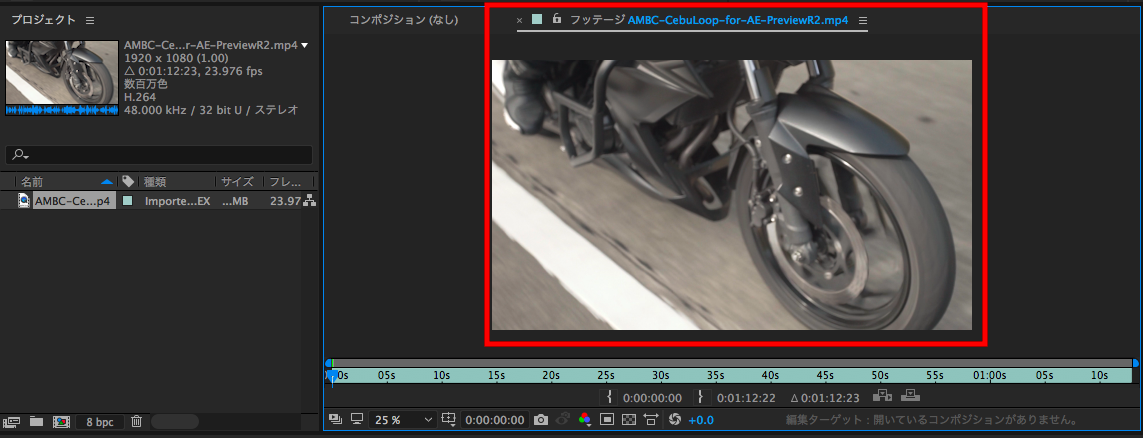The height and width of the screenshot is (438, 1143).
Task: Sort by フレ... frame rate column header
Action: point(285,181)
